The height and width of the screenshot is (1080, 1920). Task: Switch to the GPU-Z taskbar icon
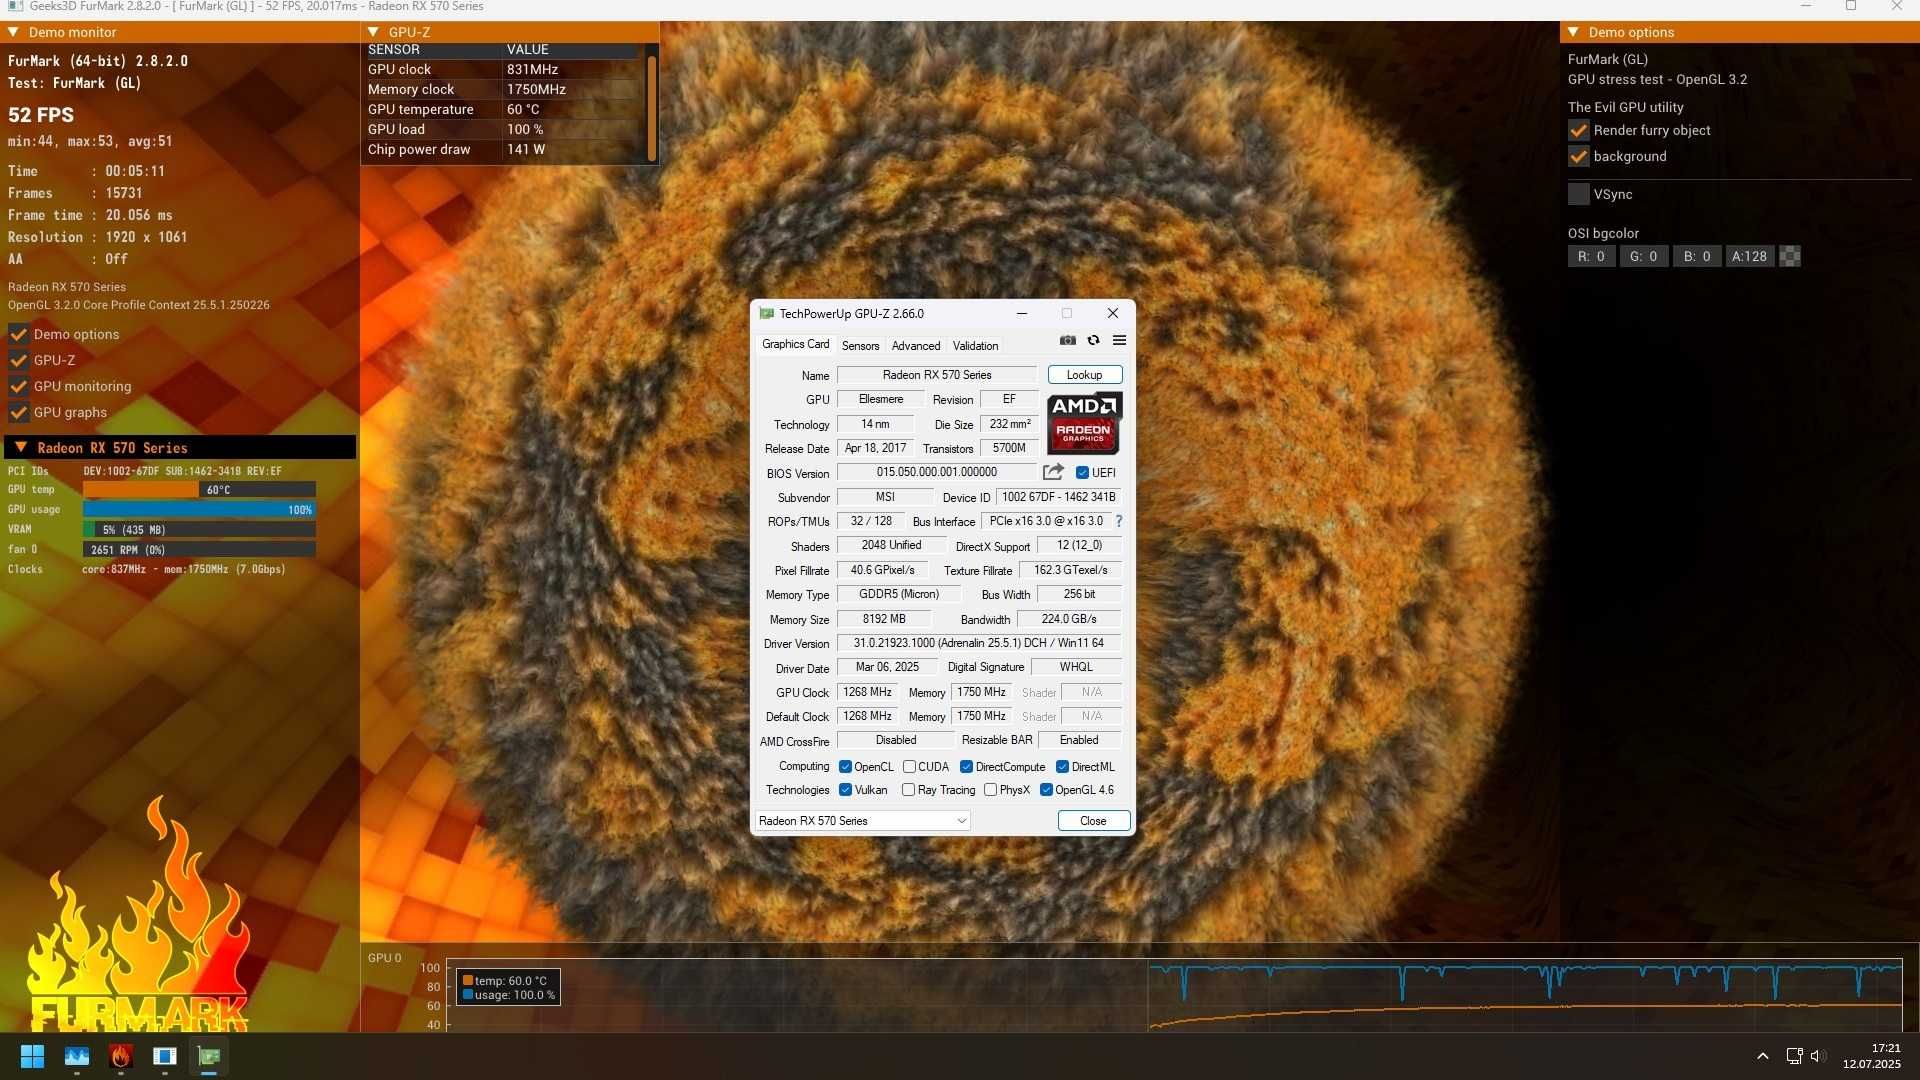click(209, 1056)
